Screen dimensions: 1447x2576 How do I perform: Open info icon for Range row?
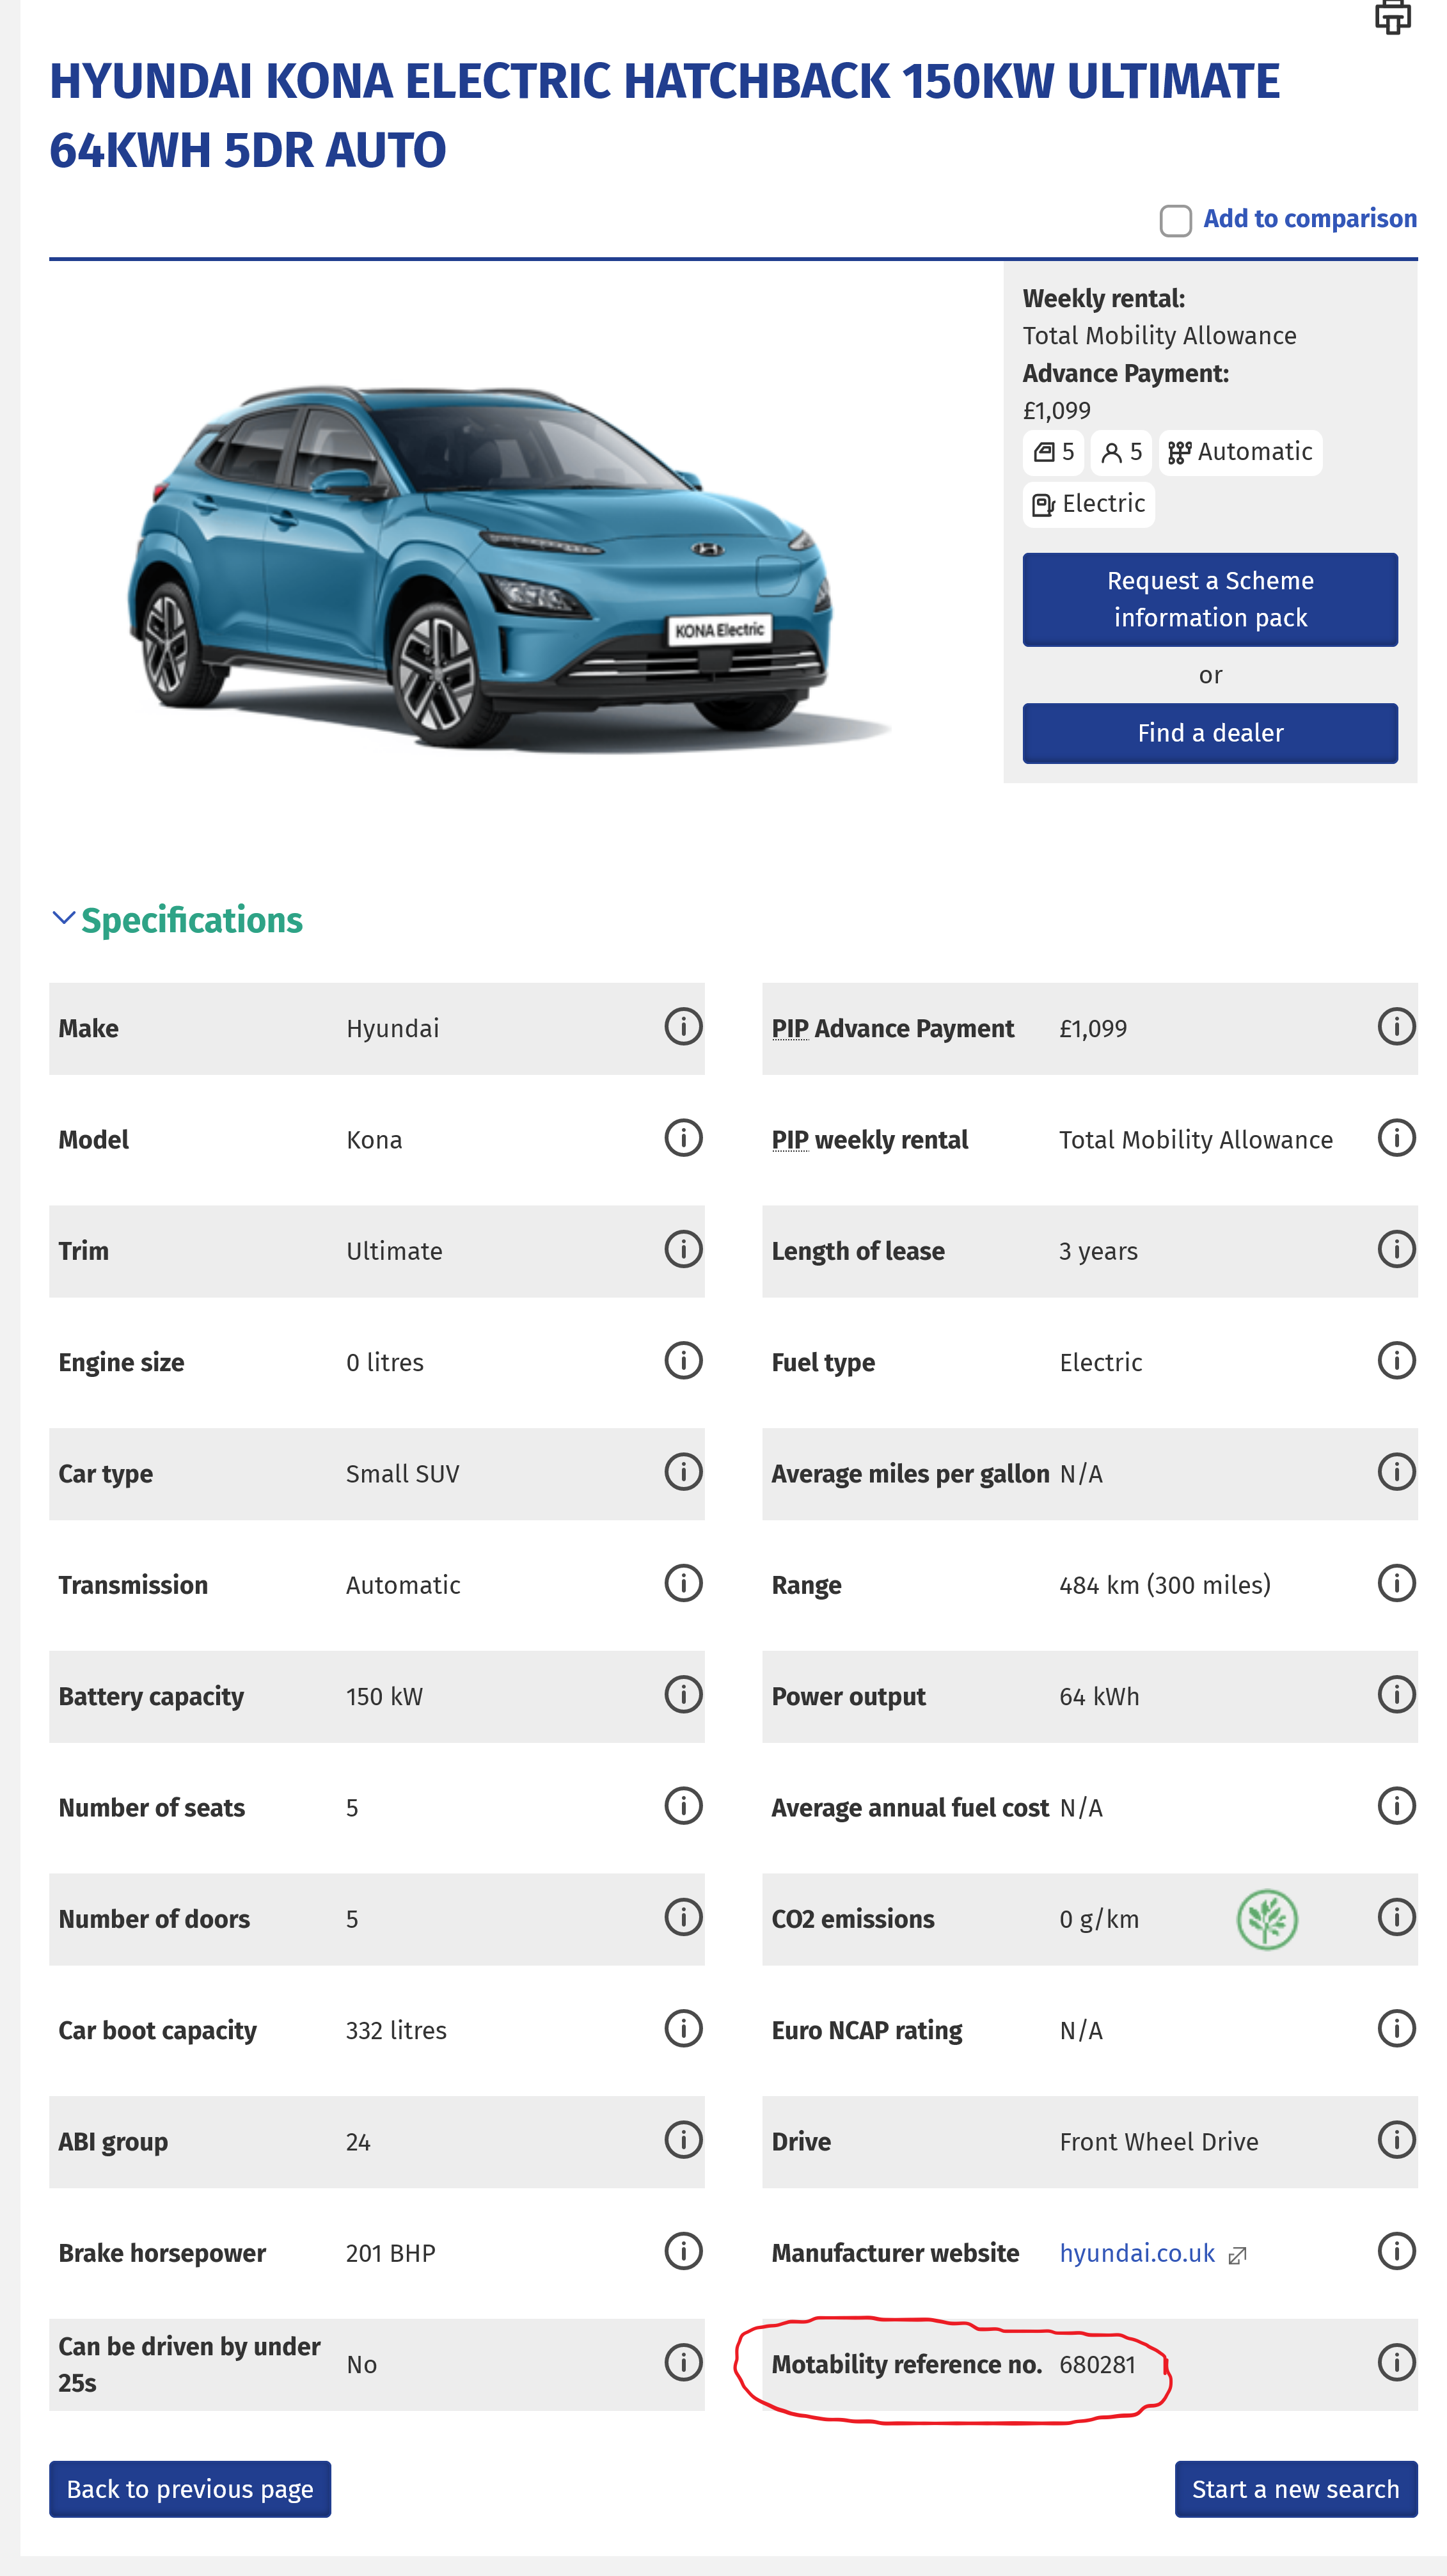tap(1396, 1583)
